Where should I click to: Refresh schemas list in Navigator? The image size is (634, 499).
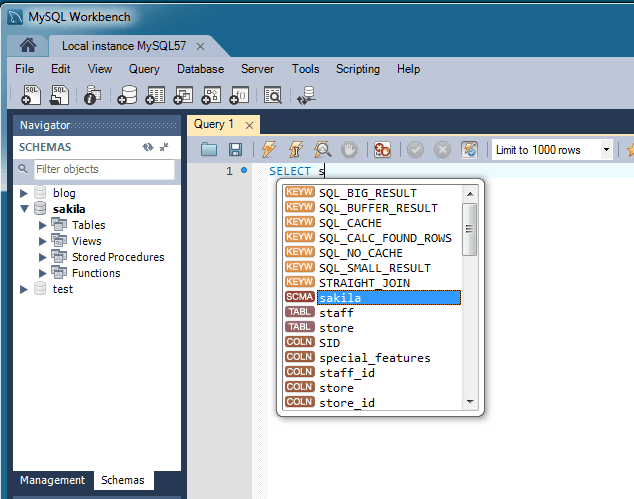(148, 147)
